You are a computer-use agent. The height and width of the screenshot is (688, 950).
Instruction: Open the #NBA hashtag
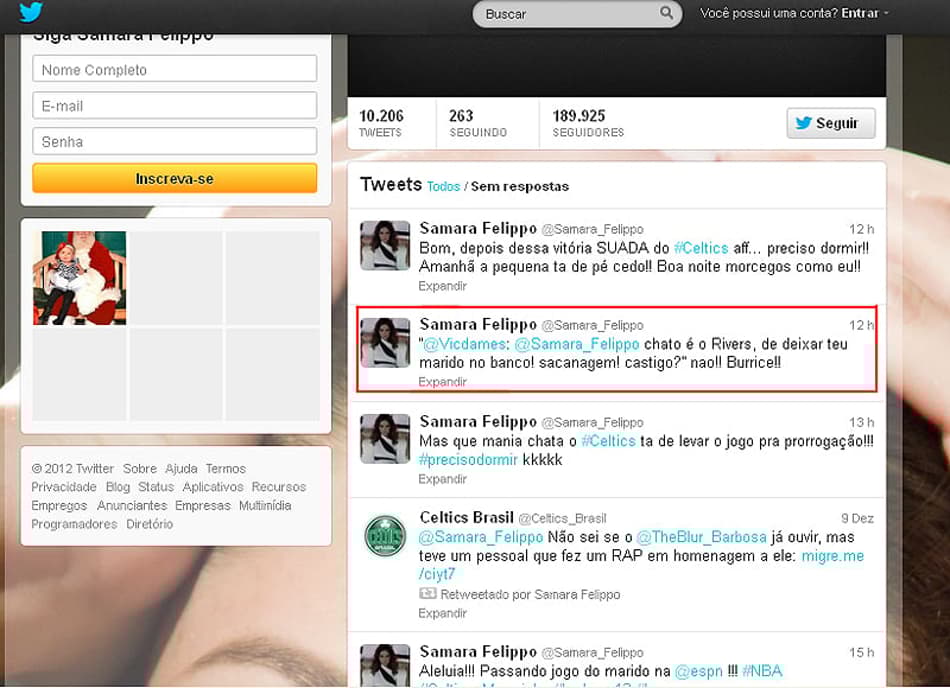[762, 671]
